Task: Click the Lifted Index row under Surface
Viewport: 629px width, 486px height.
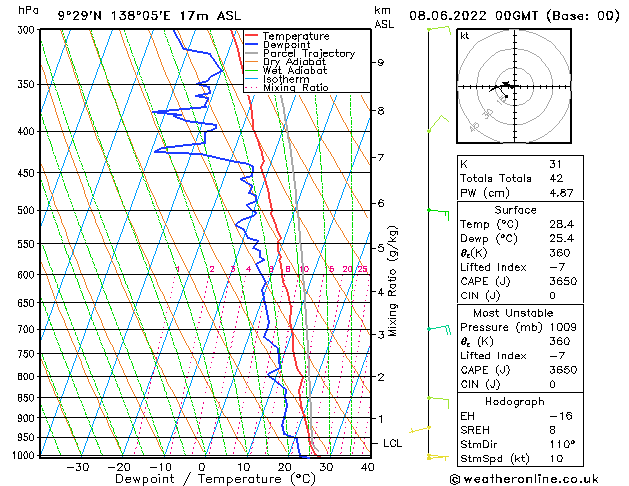Action: click(520, 267)
